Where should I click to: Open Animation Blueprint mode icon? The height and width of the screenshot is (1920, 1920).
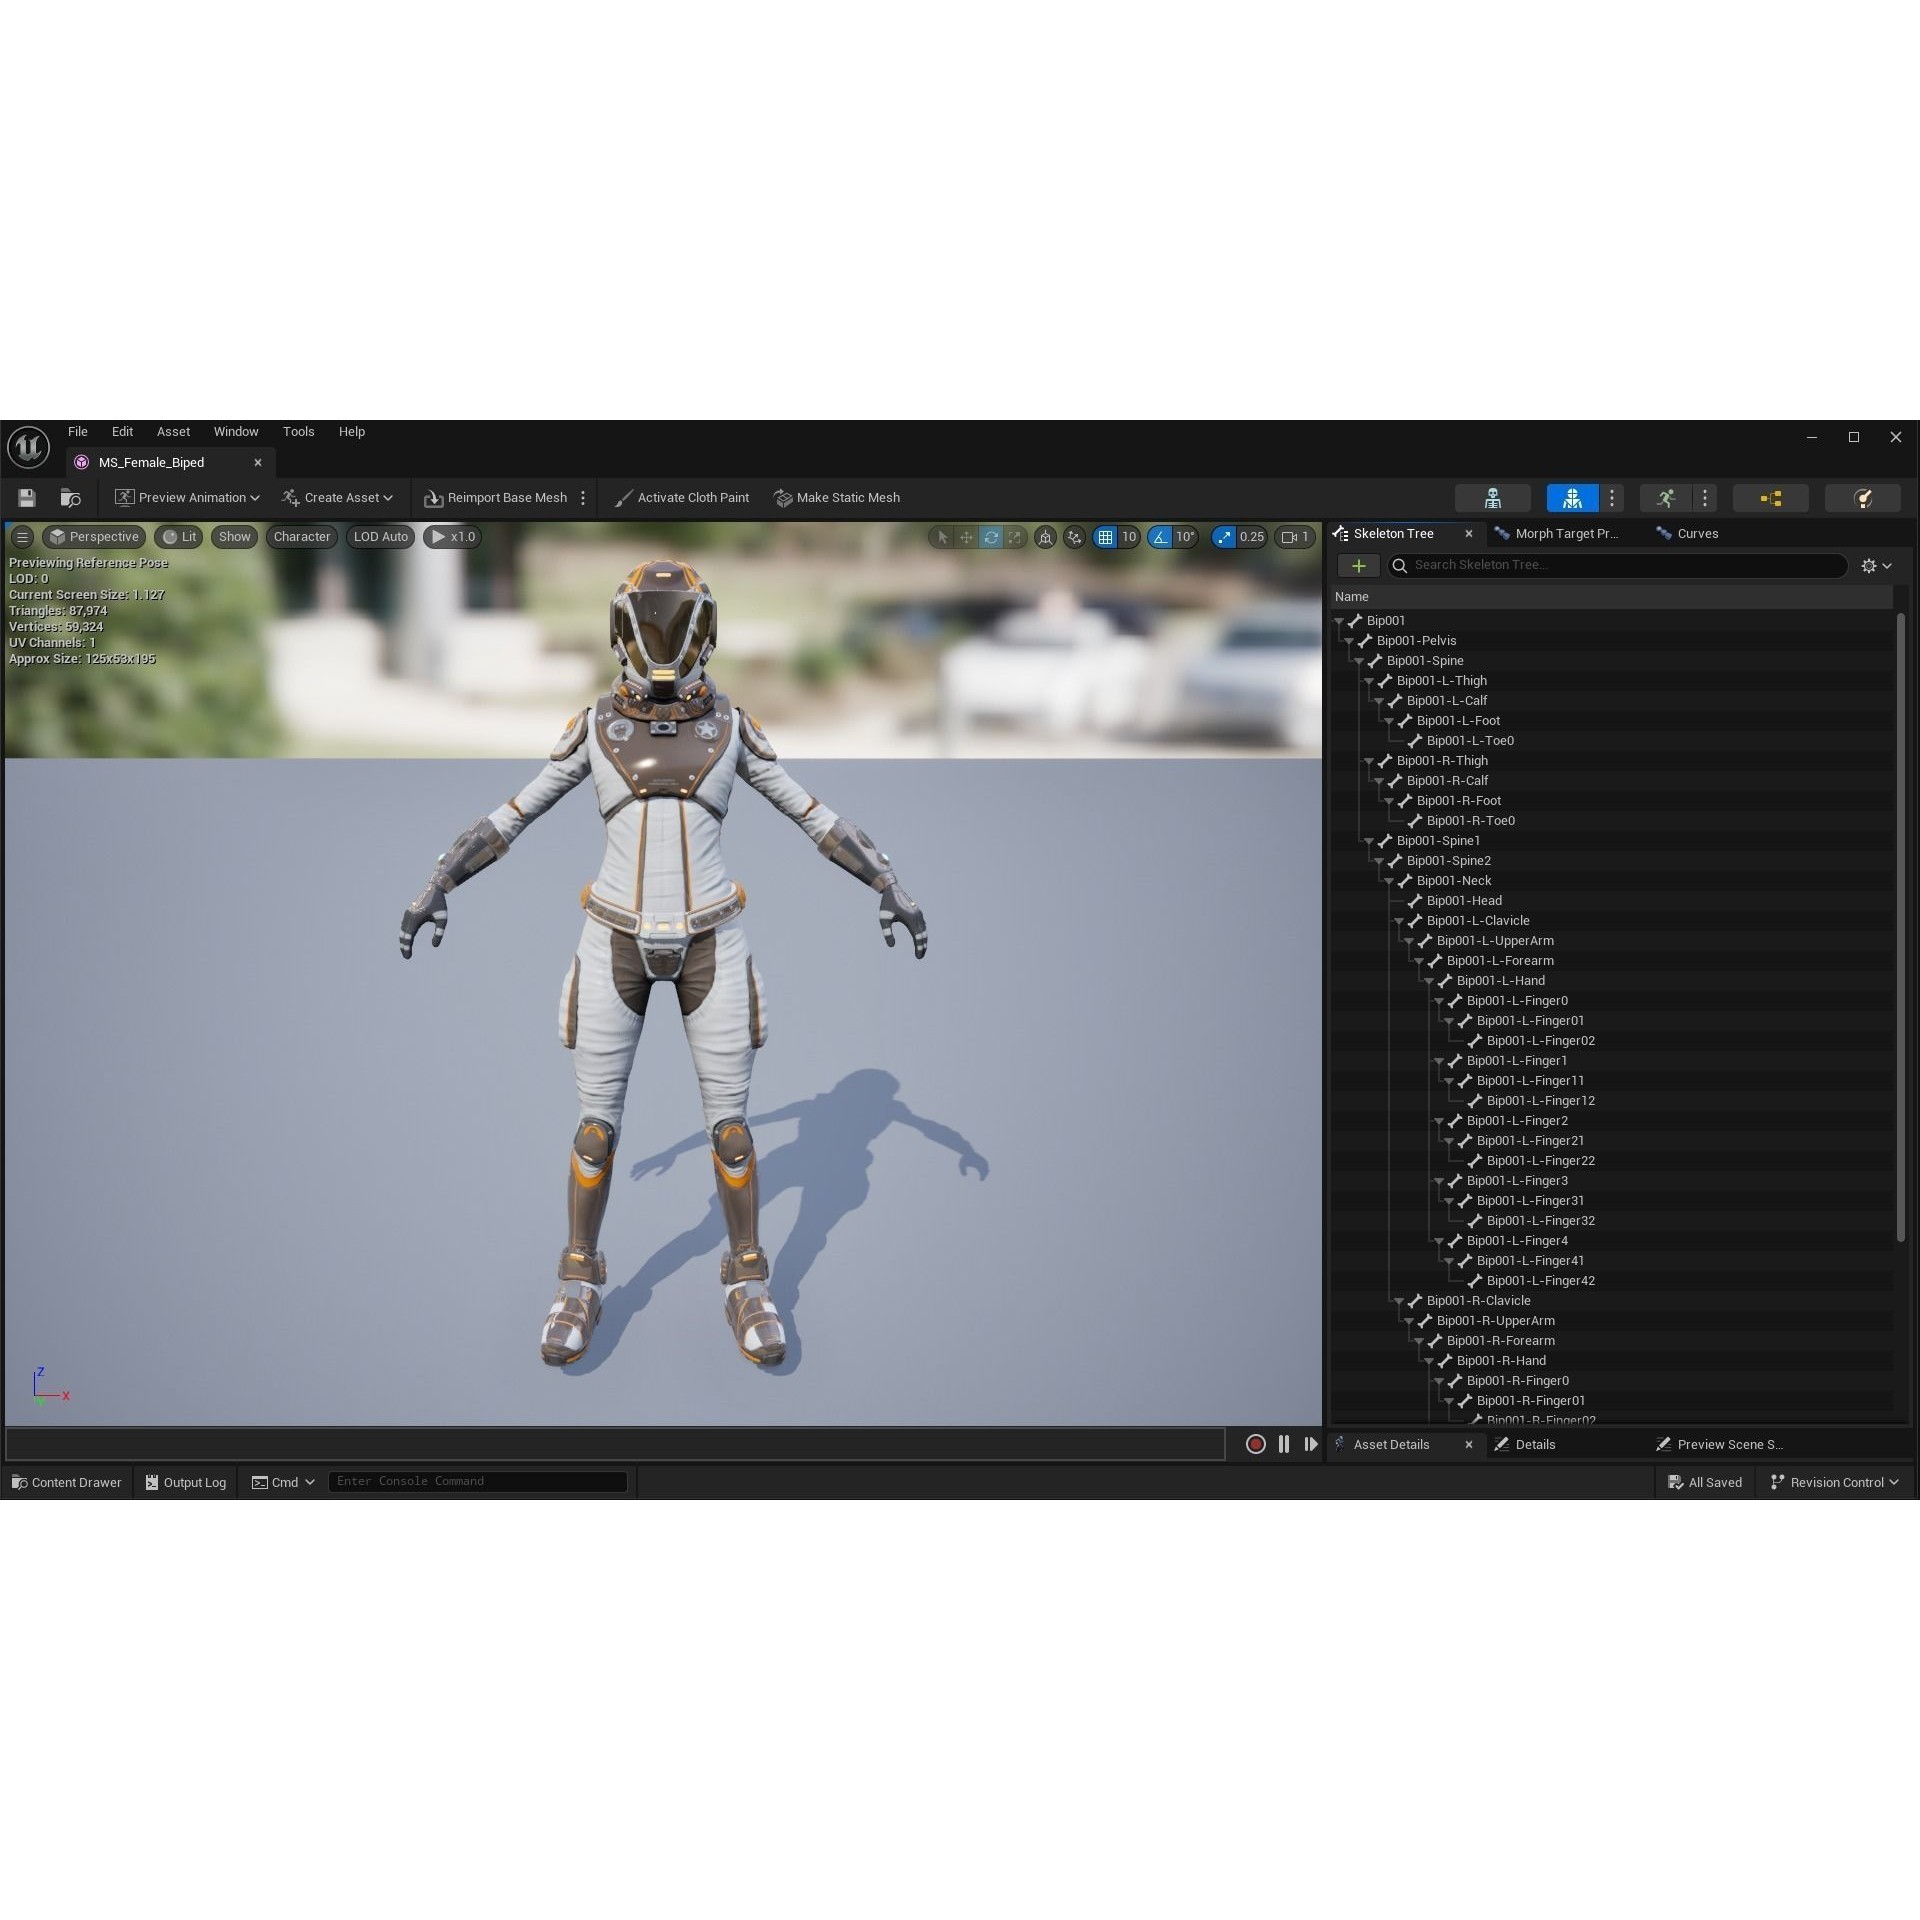[x=1770, y=498]
